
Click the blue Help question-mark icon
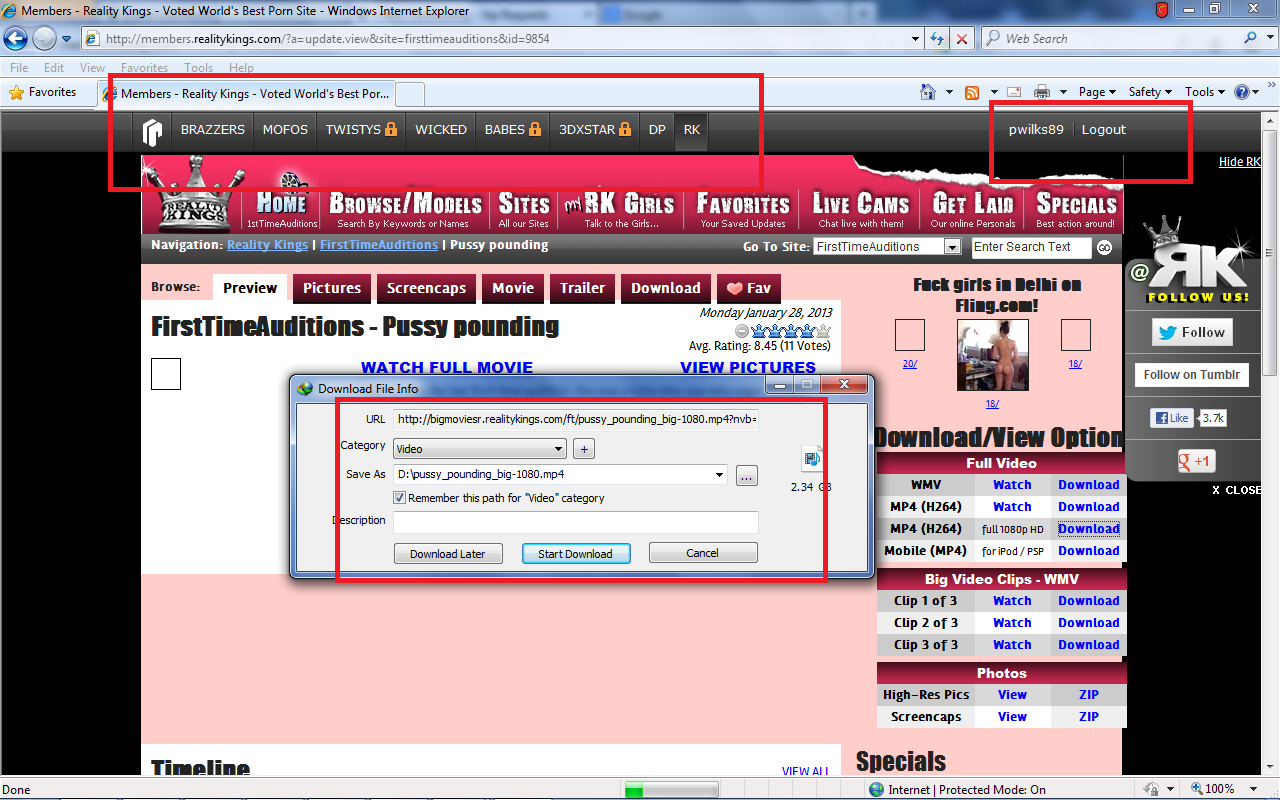pos(1242,92)
